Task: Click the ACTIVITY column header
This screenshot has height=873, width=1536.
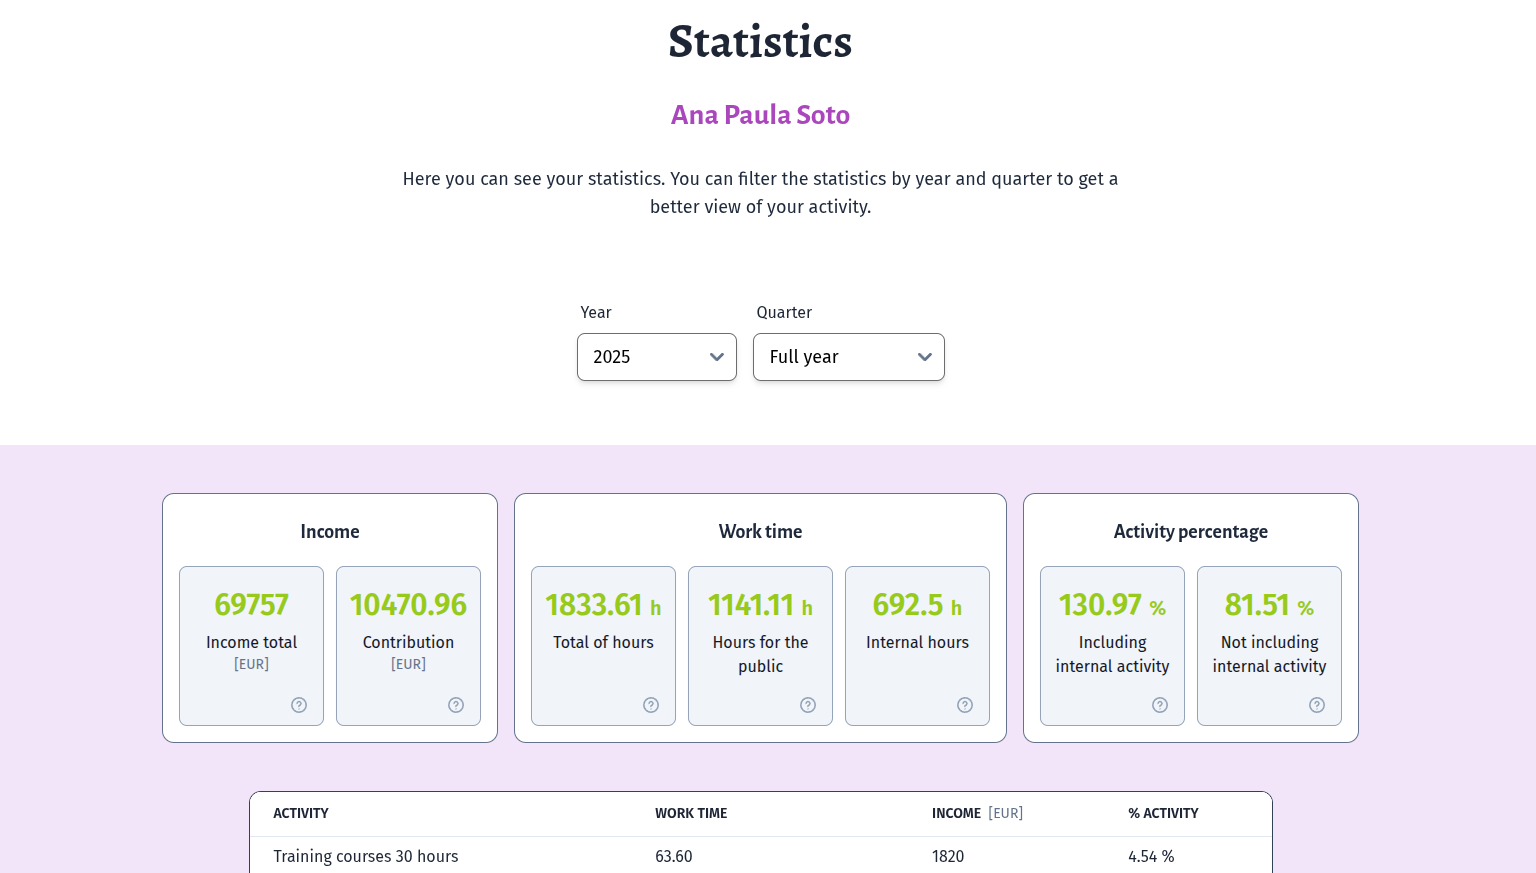Action: (x=301, y=814)
